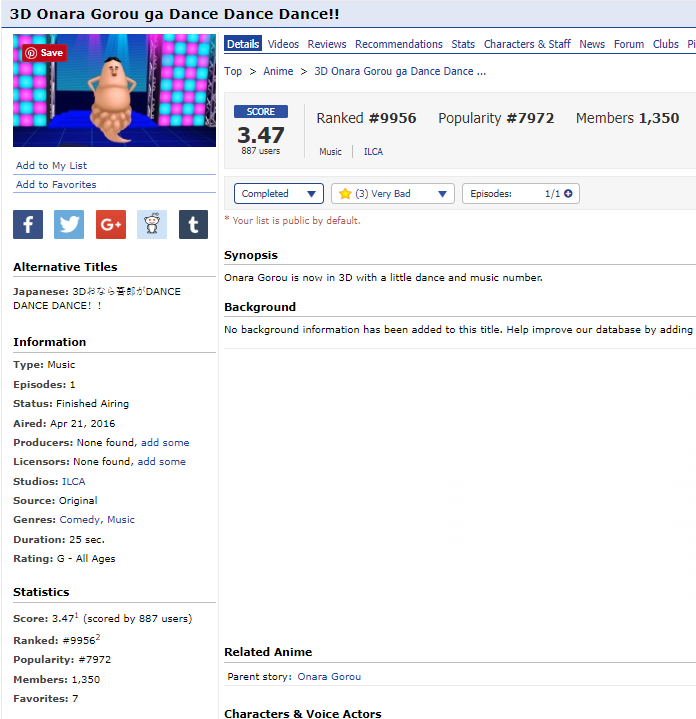Click add some link for Producers
Image resolution: width=696 pixels, height=719 pixels.
[x=165, y=442]
